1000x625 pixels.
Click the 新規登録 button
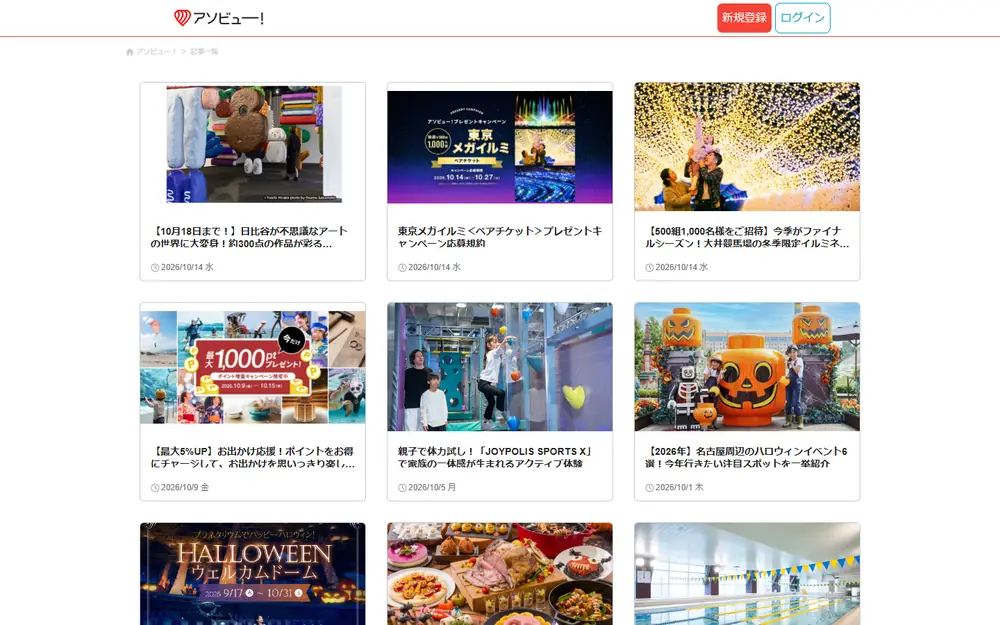click(x=744, y=18)
